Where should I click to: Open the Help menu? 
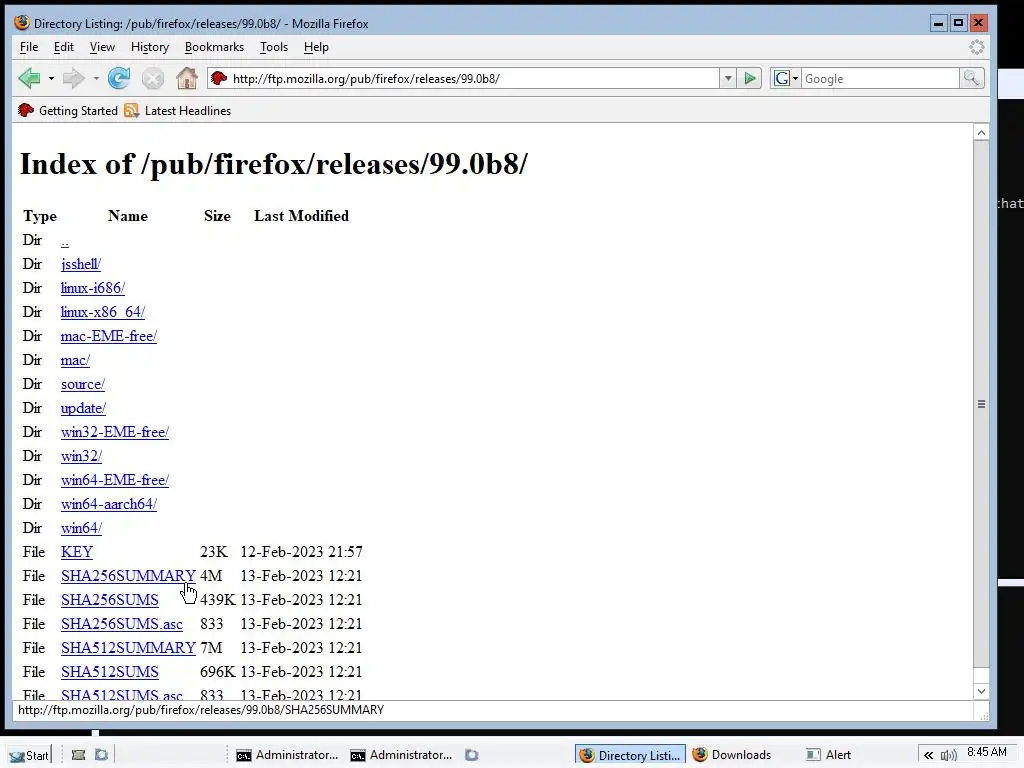point(316,47)
